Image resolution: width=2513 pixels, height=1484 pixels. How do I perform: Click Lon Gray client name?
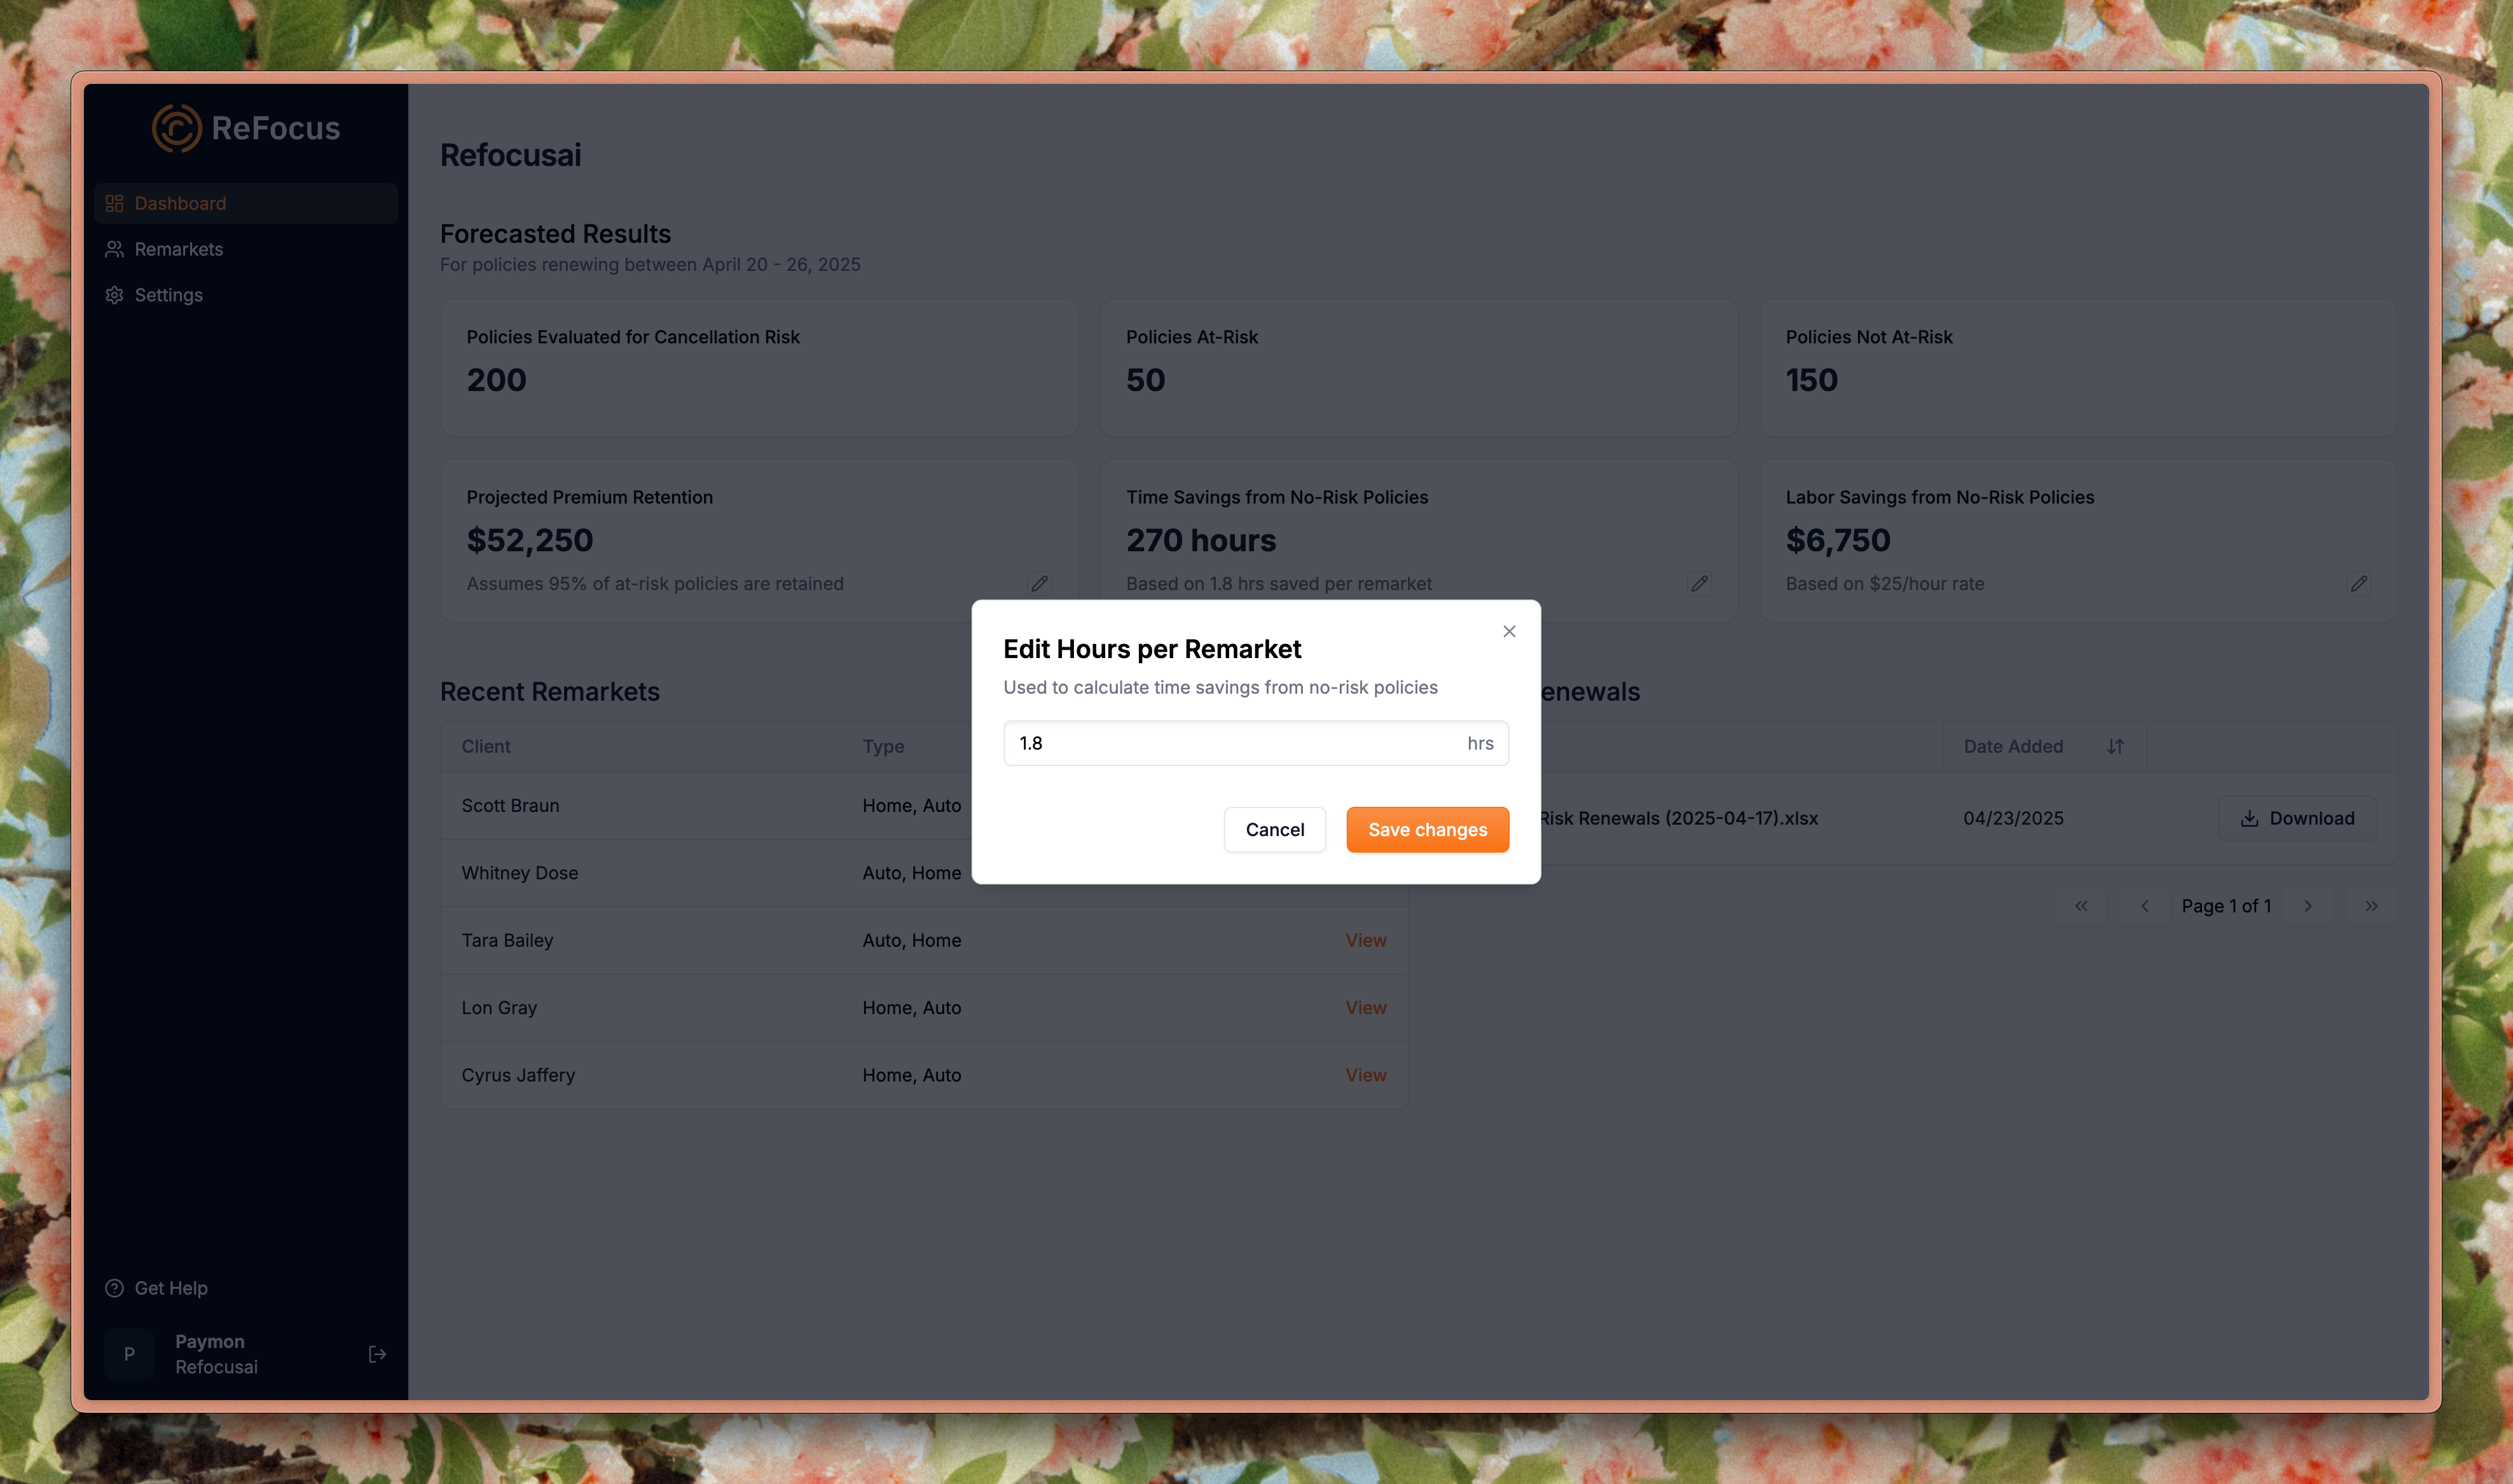tap(499, 1008)
